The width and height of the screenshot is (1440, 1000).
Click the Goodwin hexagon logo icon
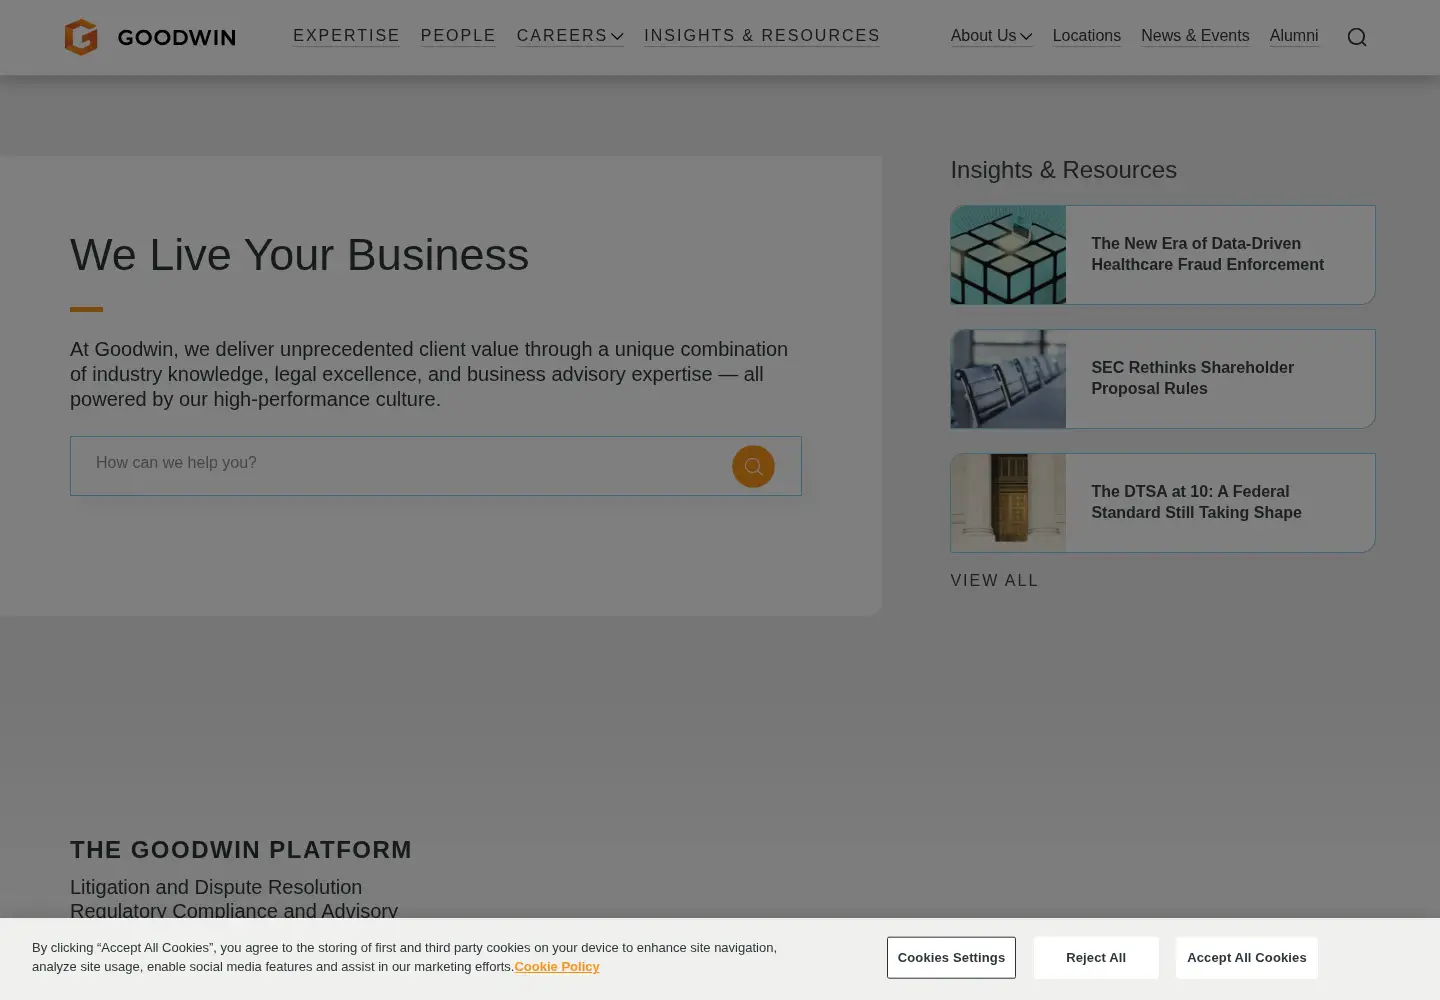point(81,37)
